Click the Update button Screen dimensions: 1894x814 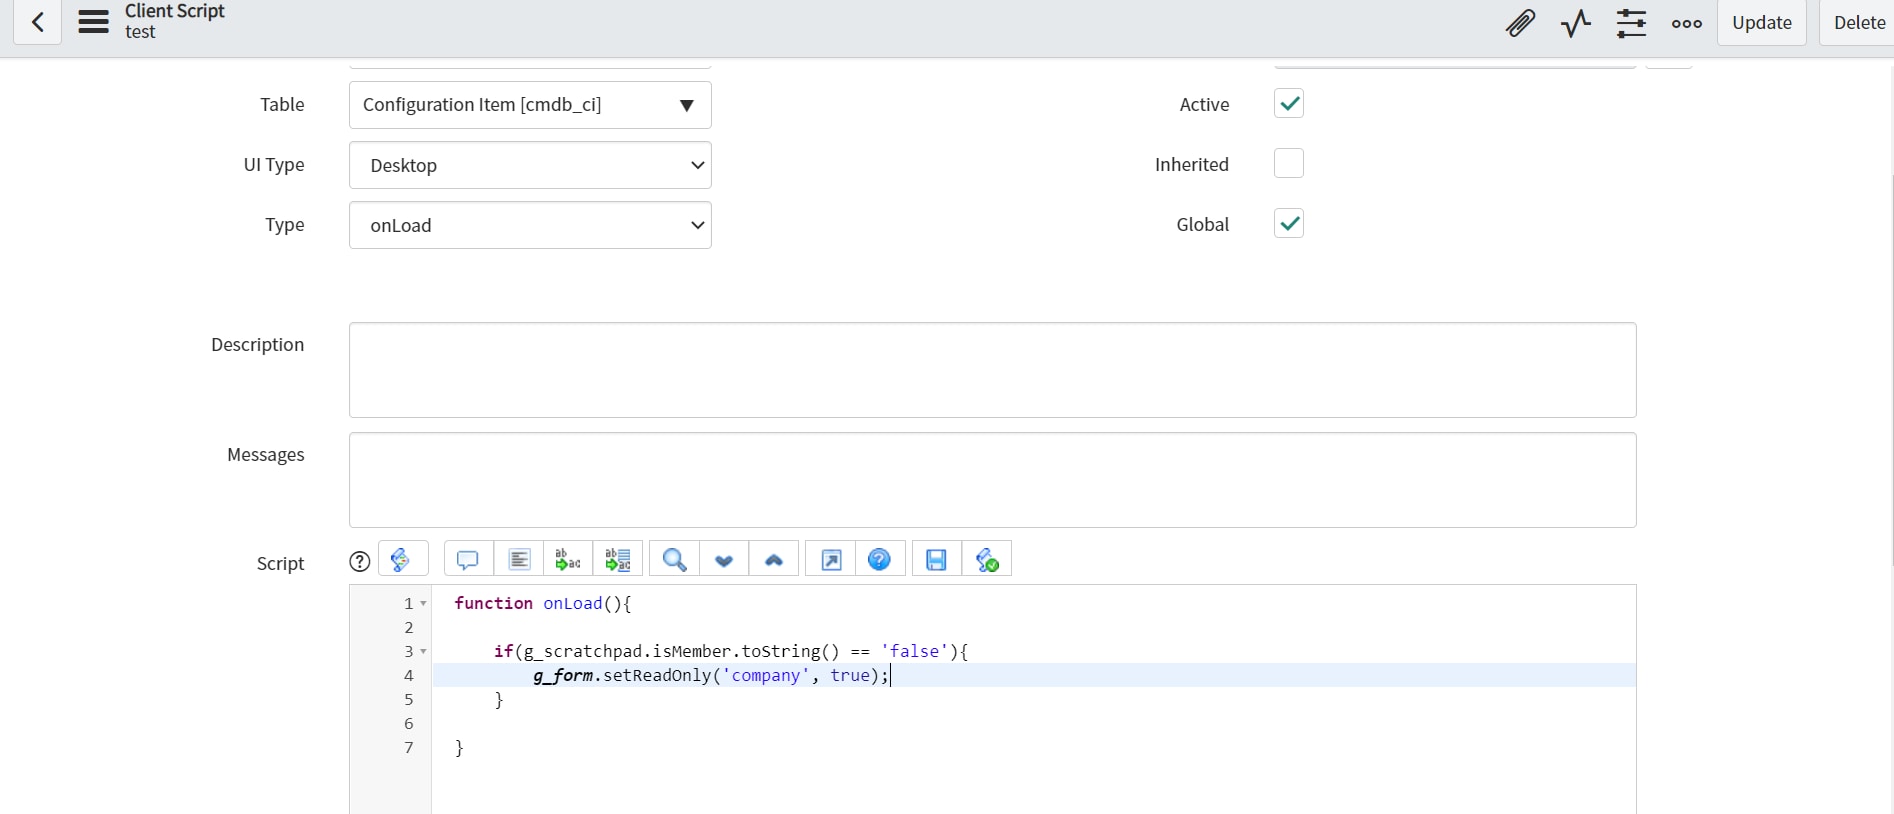point(1762,22)
